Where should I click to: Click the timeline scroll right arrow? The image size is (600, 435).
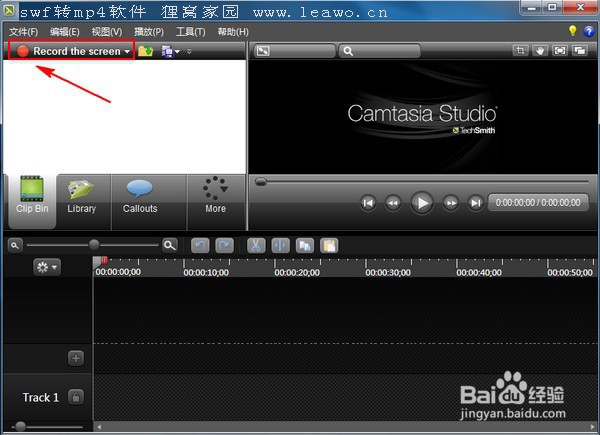tap(593, 427)
